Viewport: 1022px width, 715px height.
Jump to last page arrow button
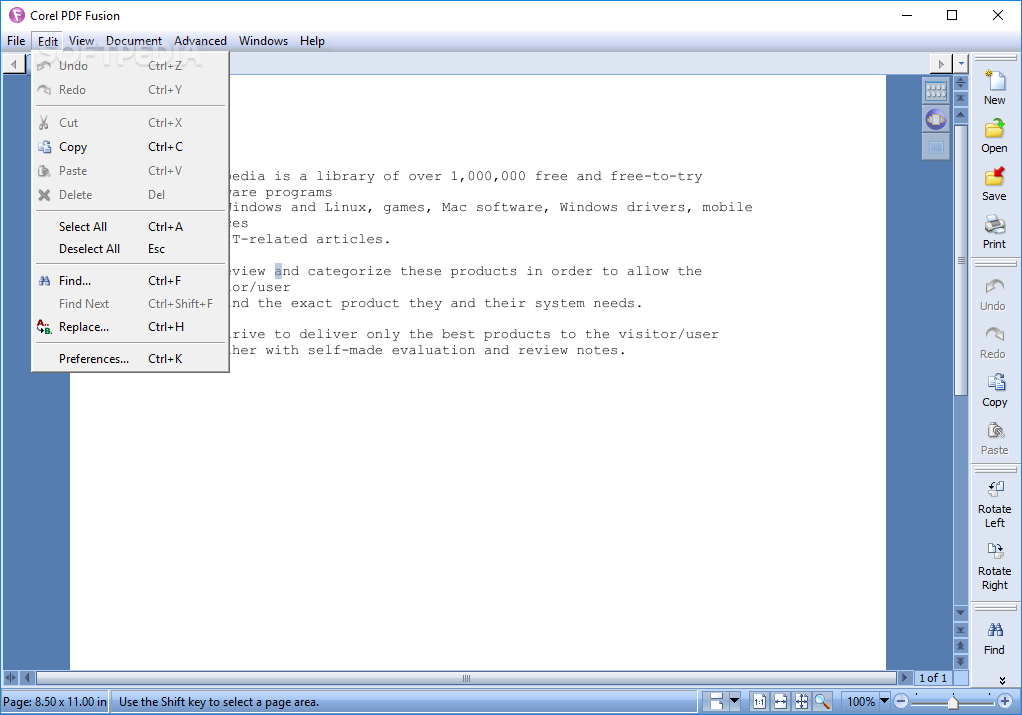point(961,630)
